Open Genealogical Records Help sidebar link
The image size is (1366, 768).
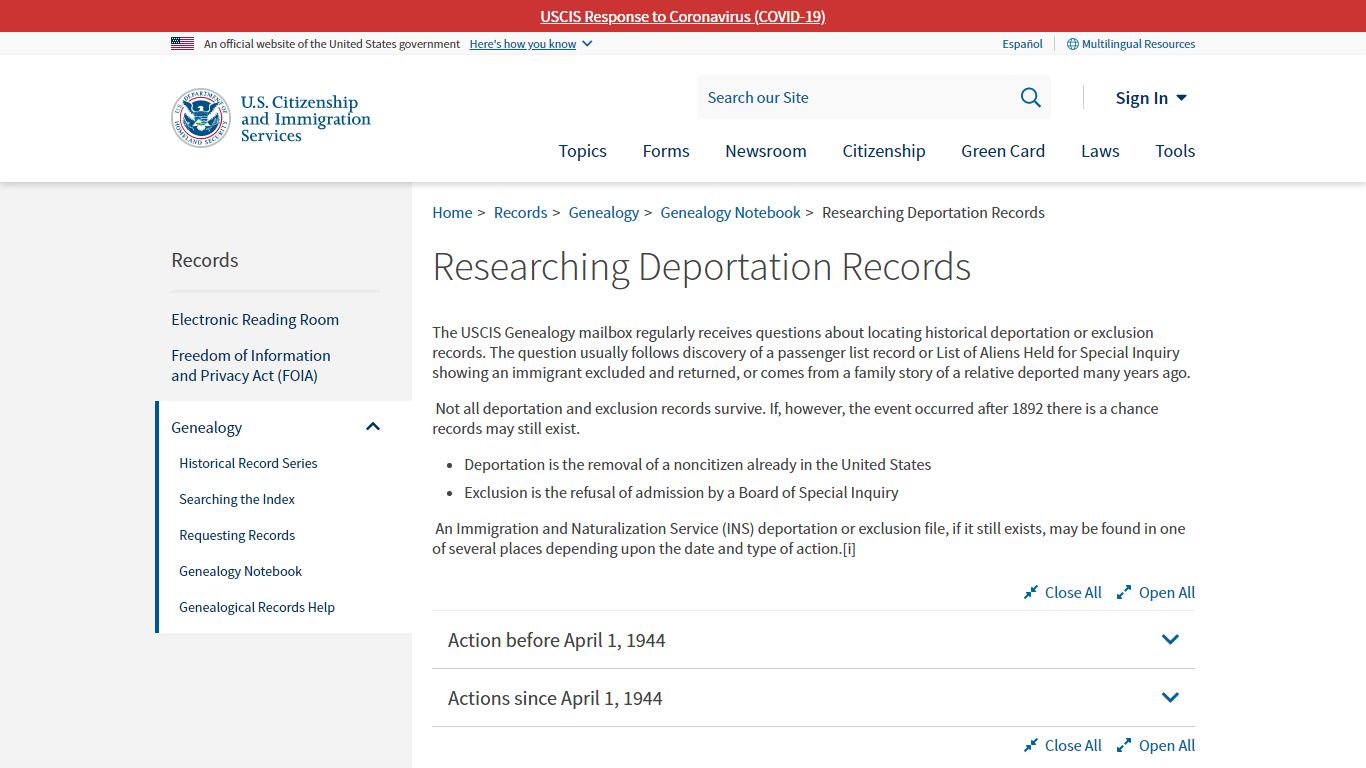[x=257, y=608]
